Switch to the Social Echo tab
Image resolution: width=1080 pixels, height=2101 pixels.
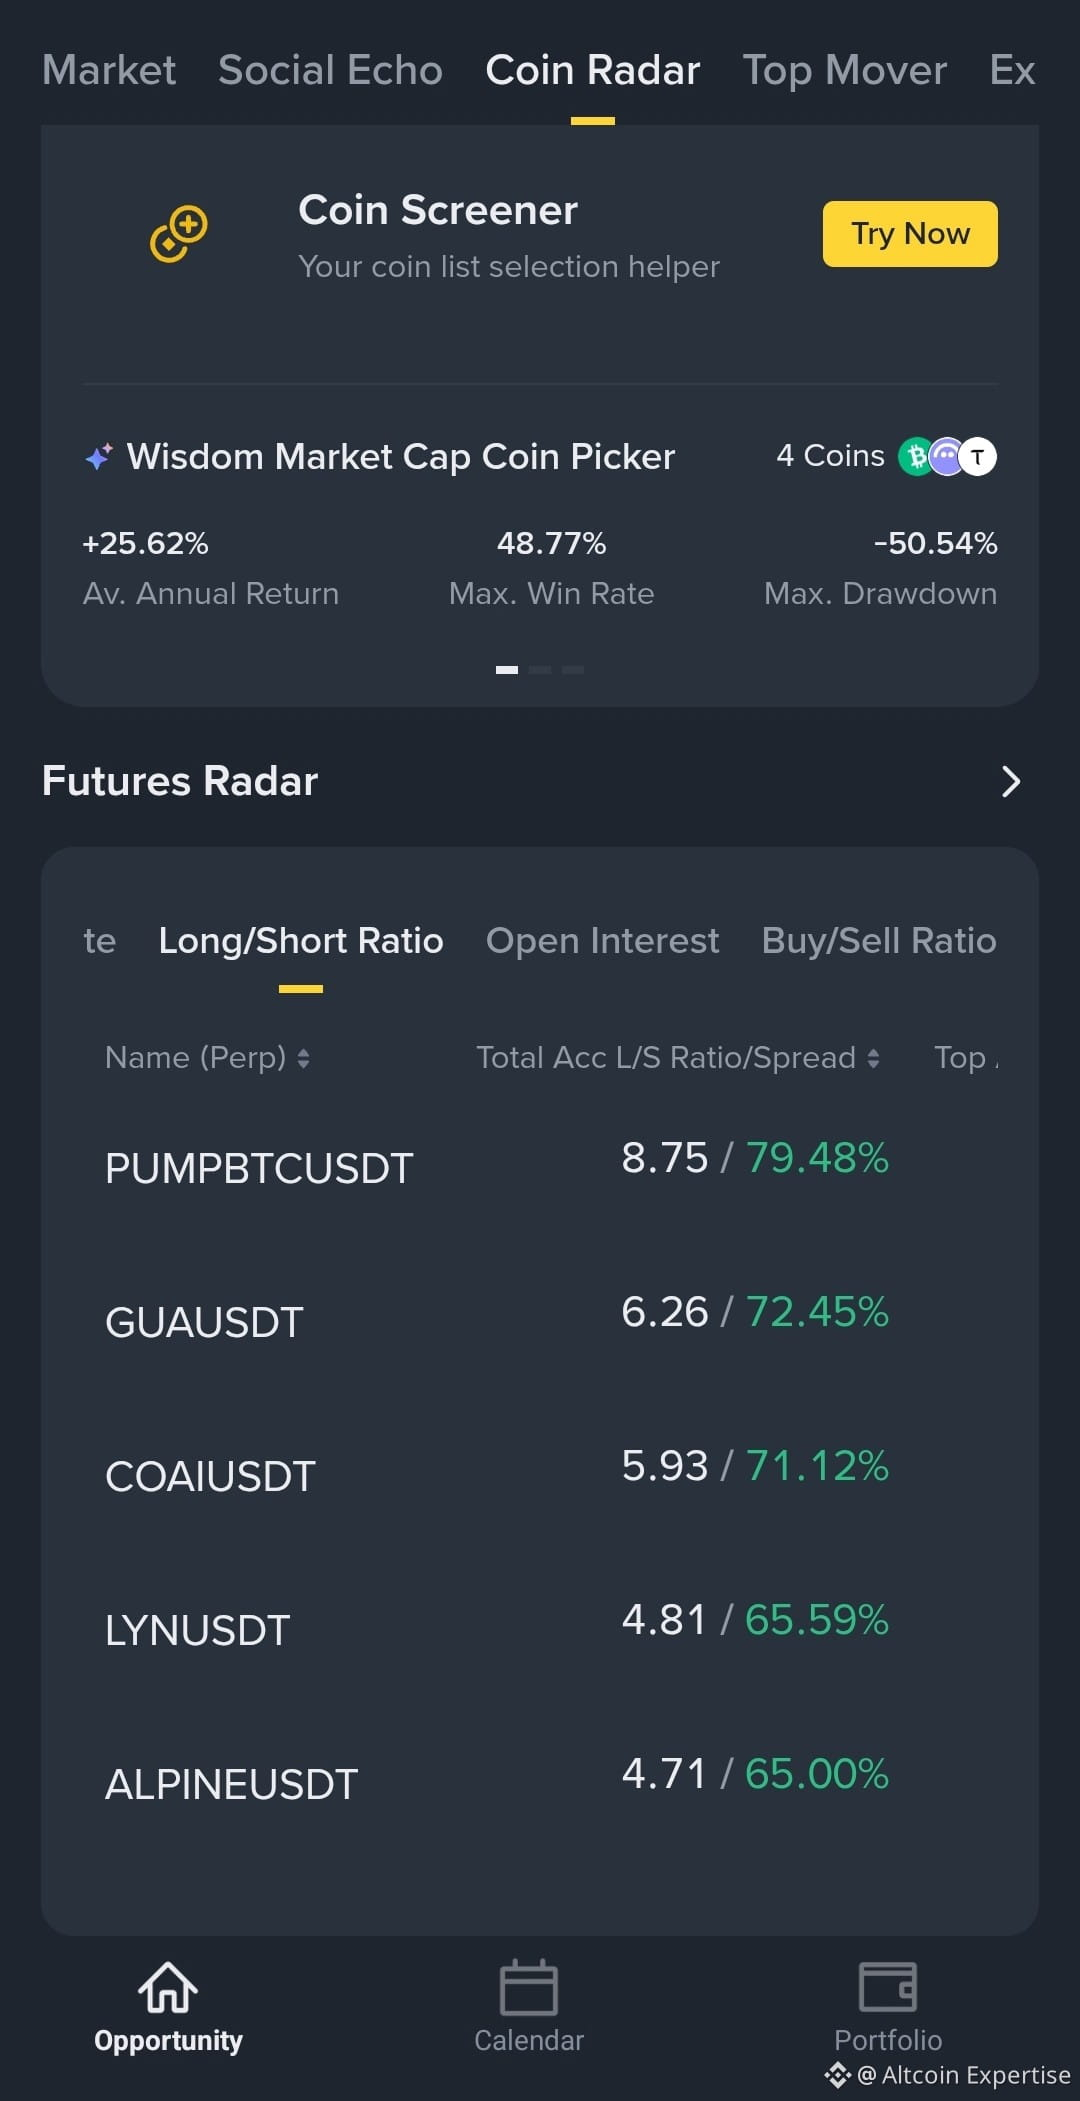(330, 70)
